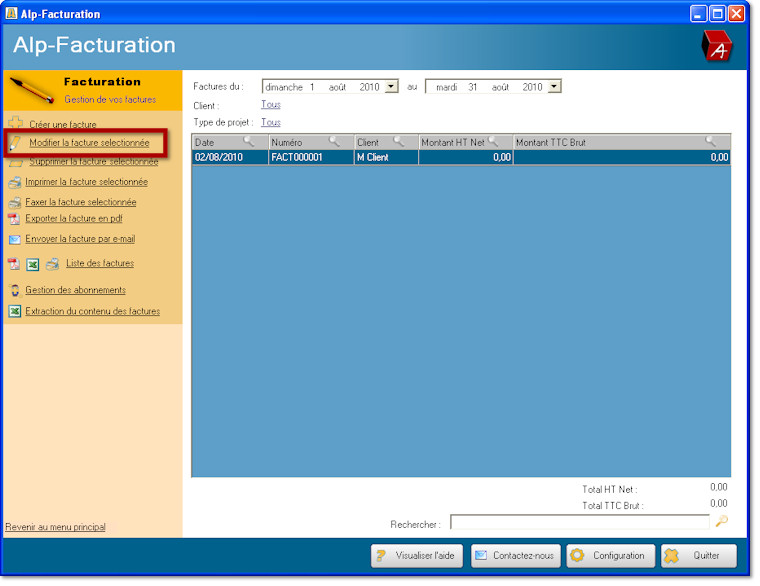Viewport: 760px width, 586px height.
Task: Click the magnifier icon in the Numéro column header
Action: (x=335, y=143)
